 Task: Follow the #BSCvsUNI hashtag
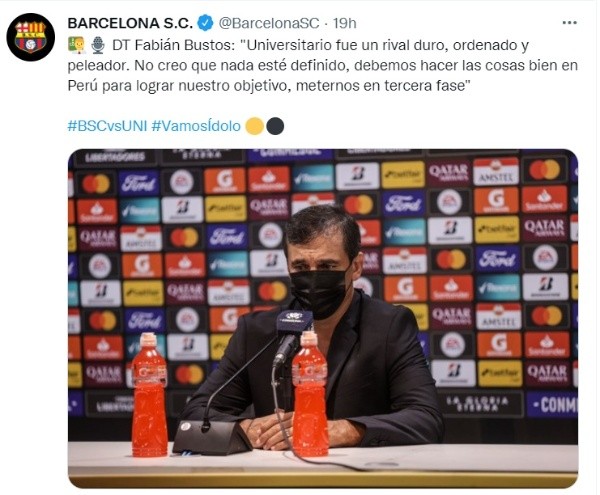point(107,126)
